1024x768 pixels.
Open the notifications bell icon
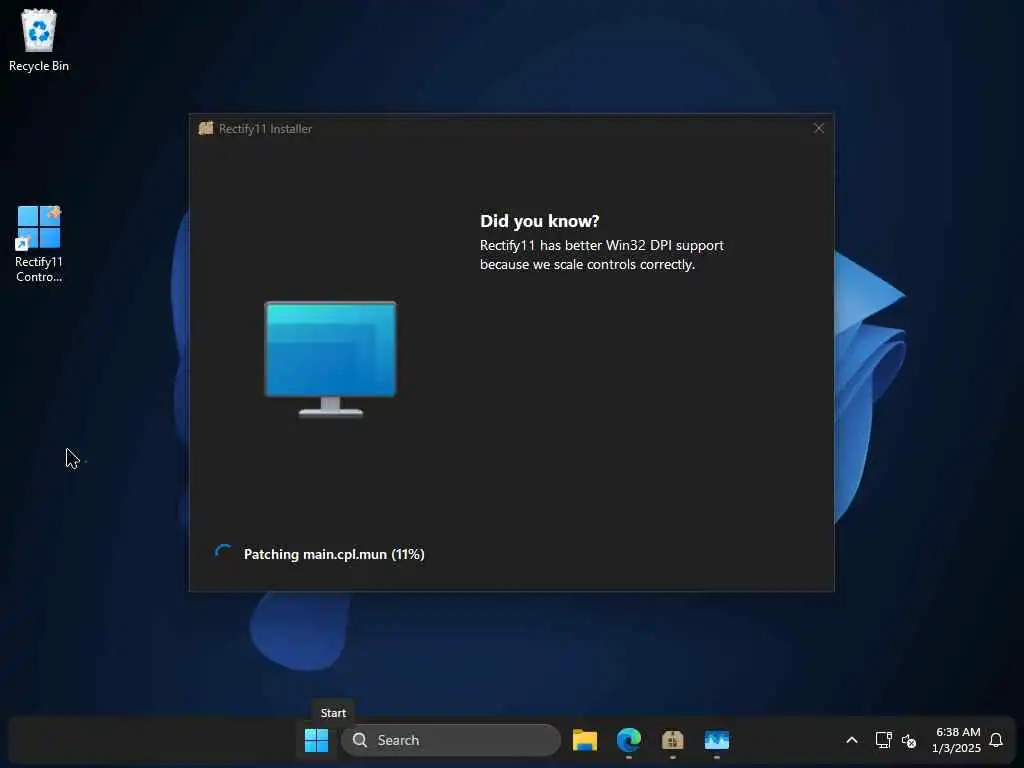996,740
